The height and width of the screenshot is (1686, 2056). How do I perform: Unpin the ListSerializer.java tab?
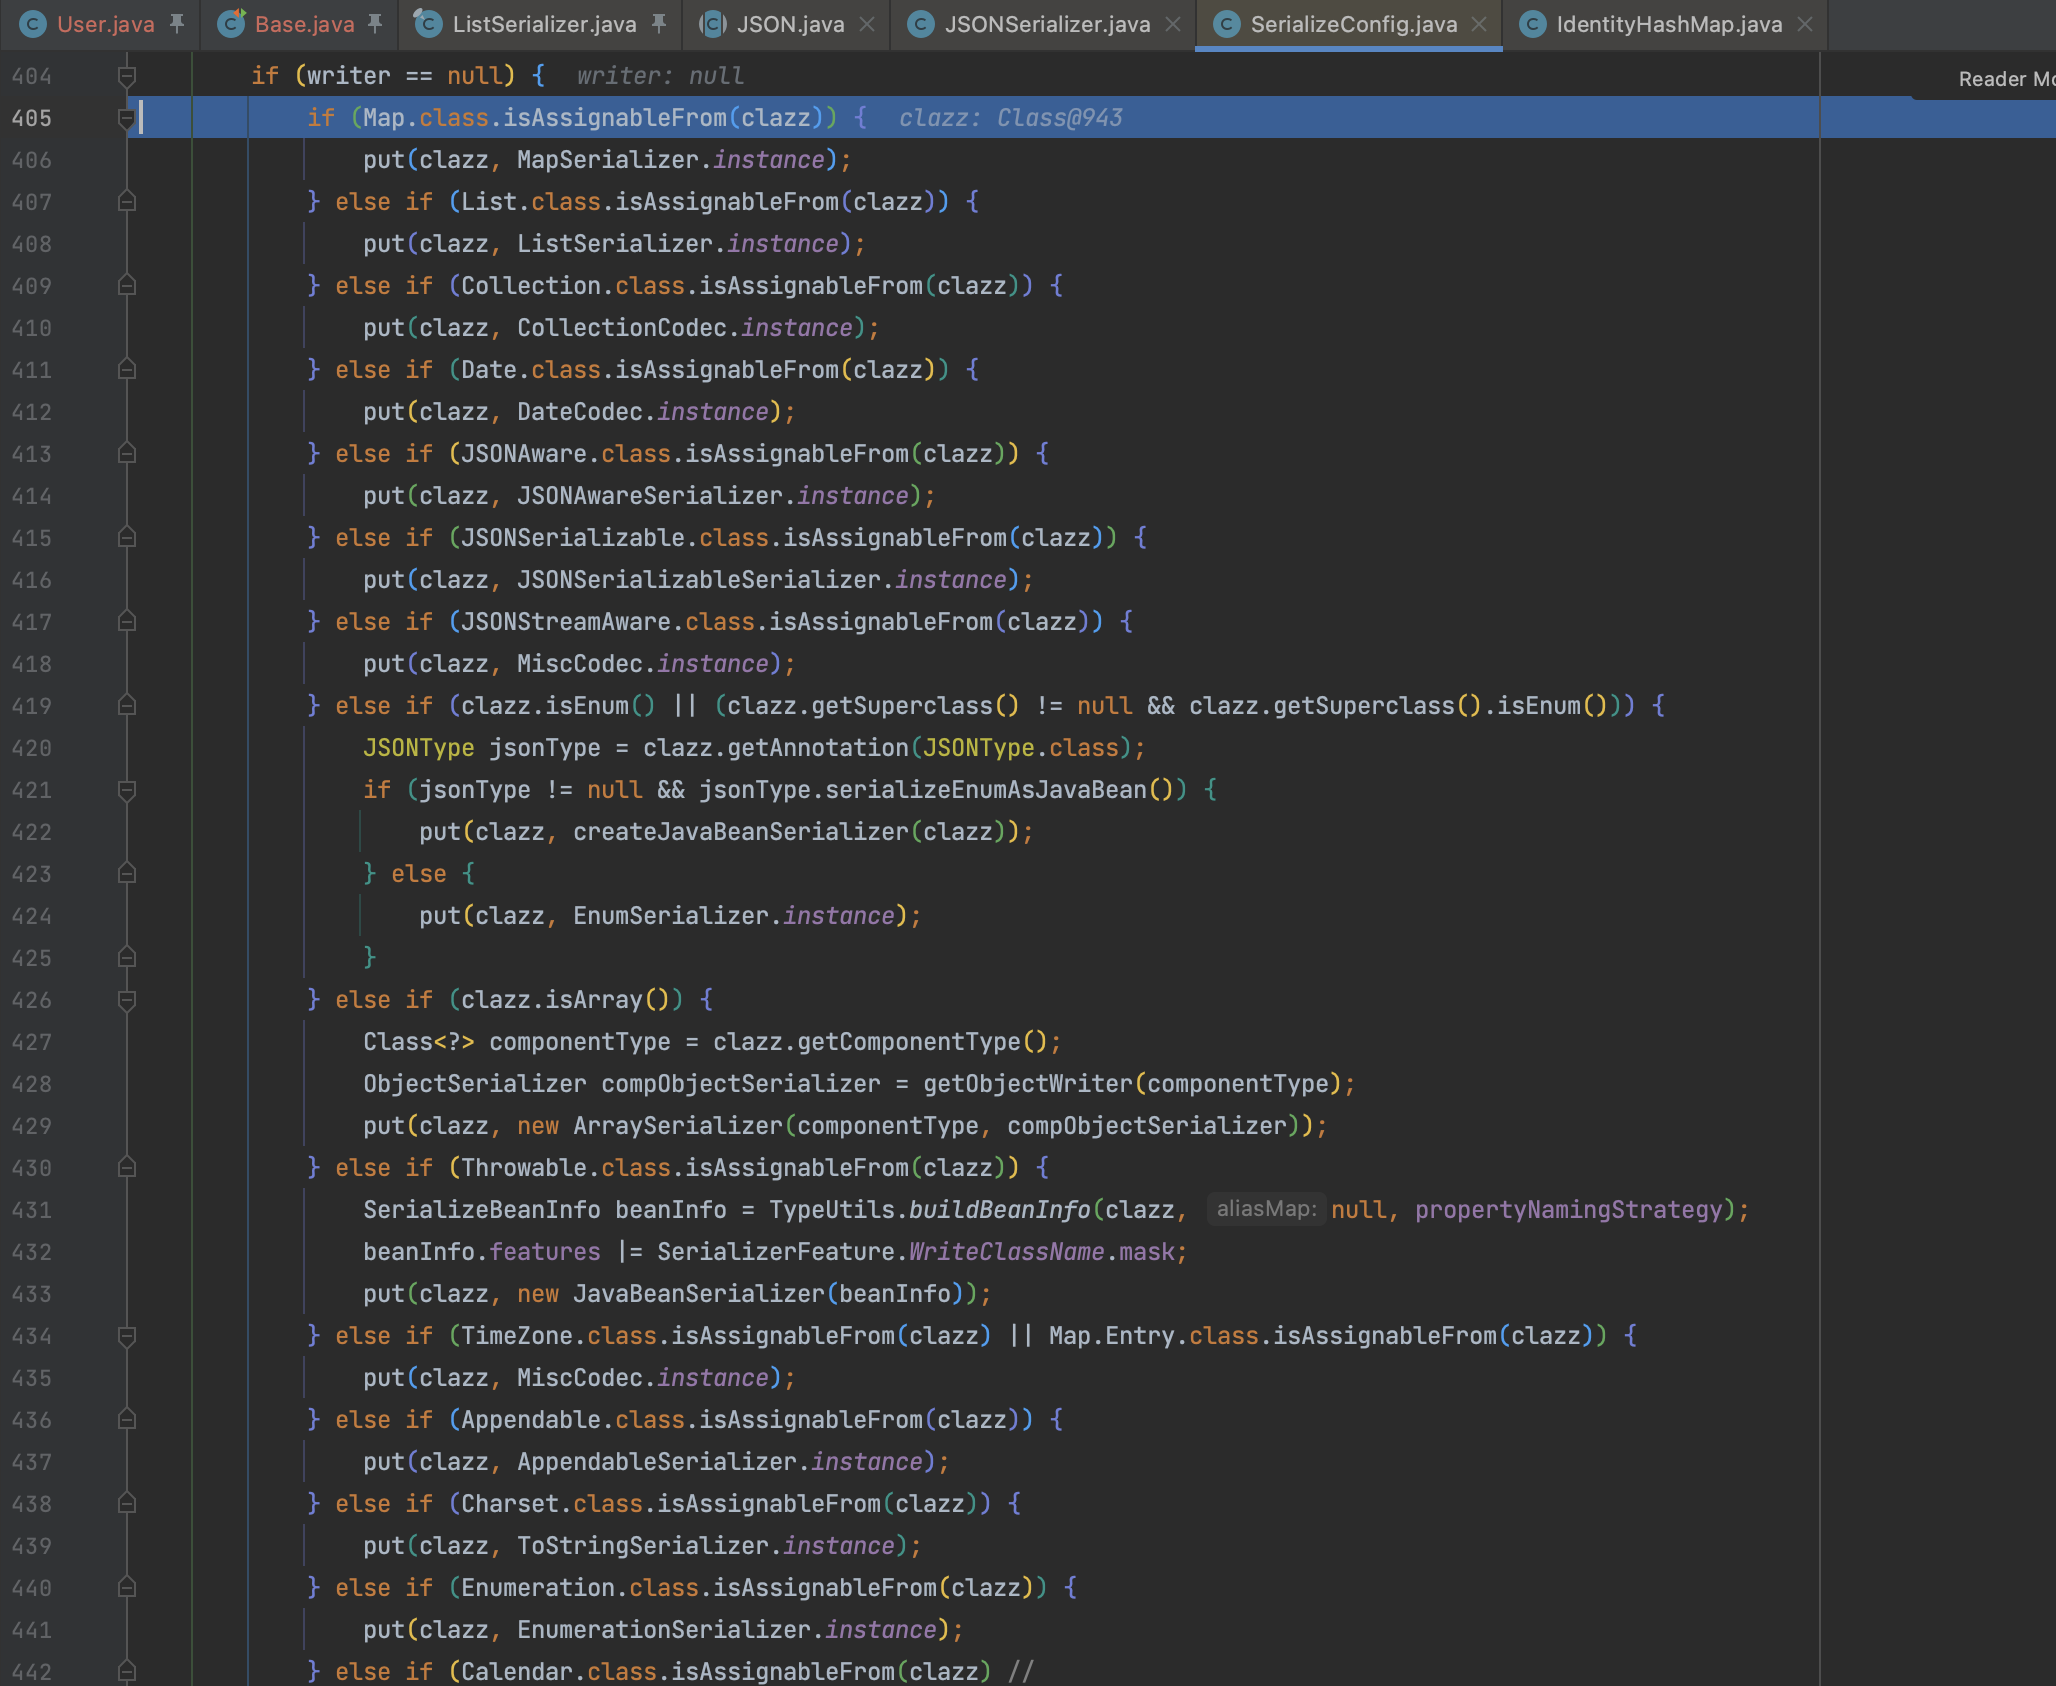click(659, 24)
